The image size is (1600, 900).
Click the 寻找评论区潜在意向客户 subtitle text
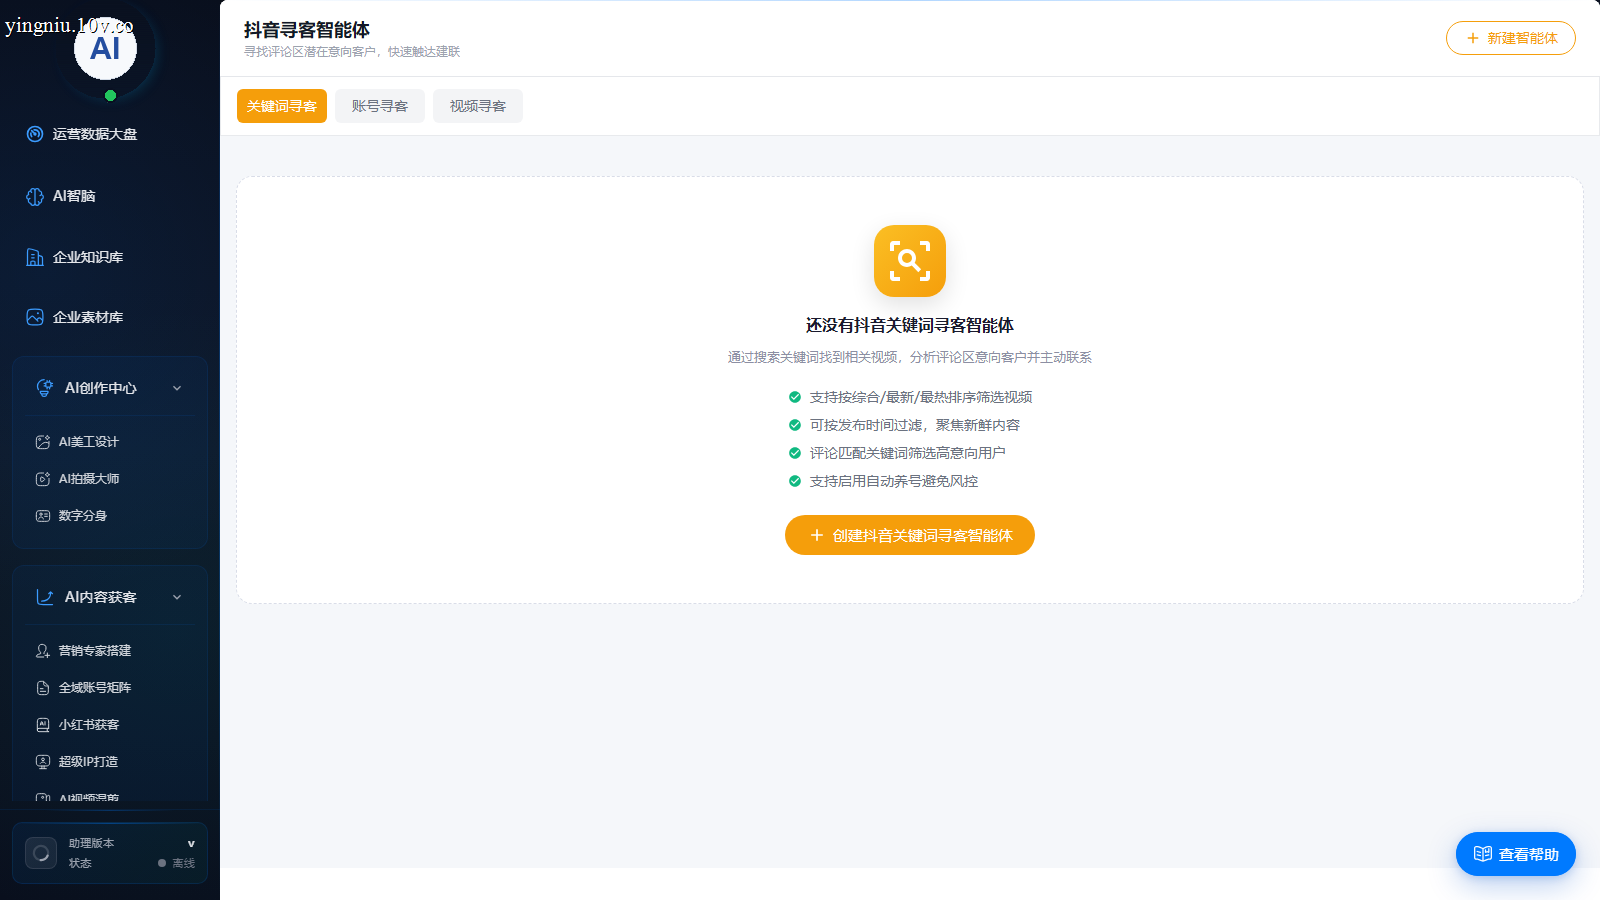(x=352, y=52)
